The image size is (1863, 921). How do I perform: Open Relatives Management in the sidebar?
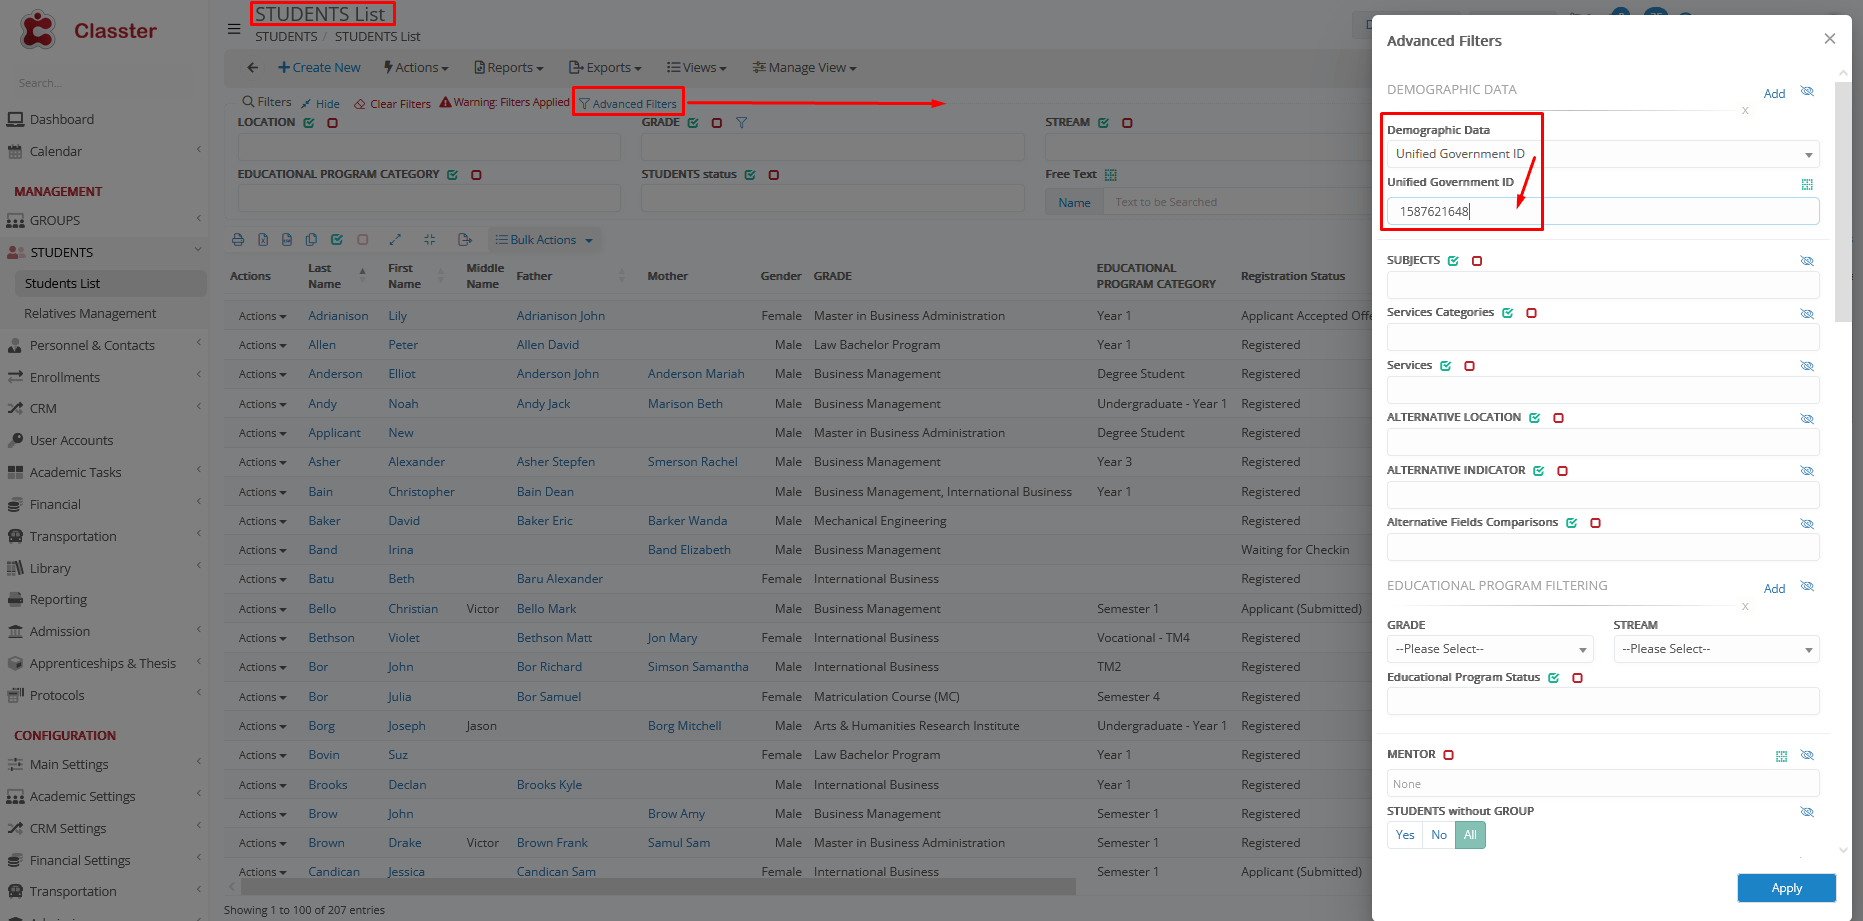coord(90,314)
